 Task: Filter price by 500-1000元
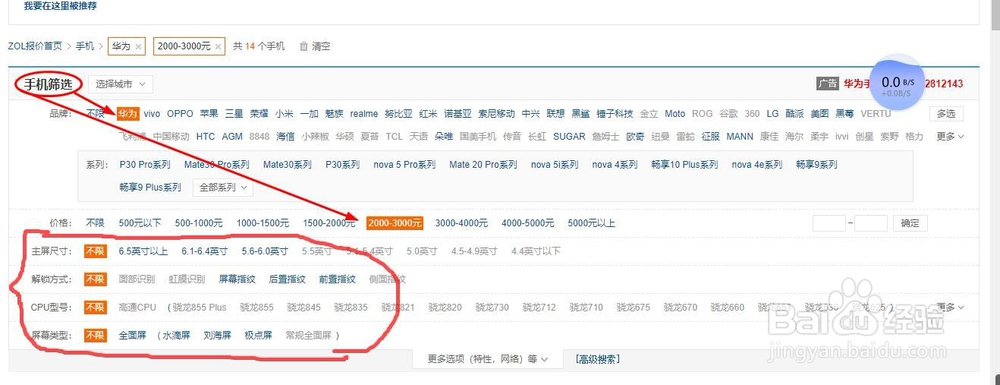(x=198, y=223)
